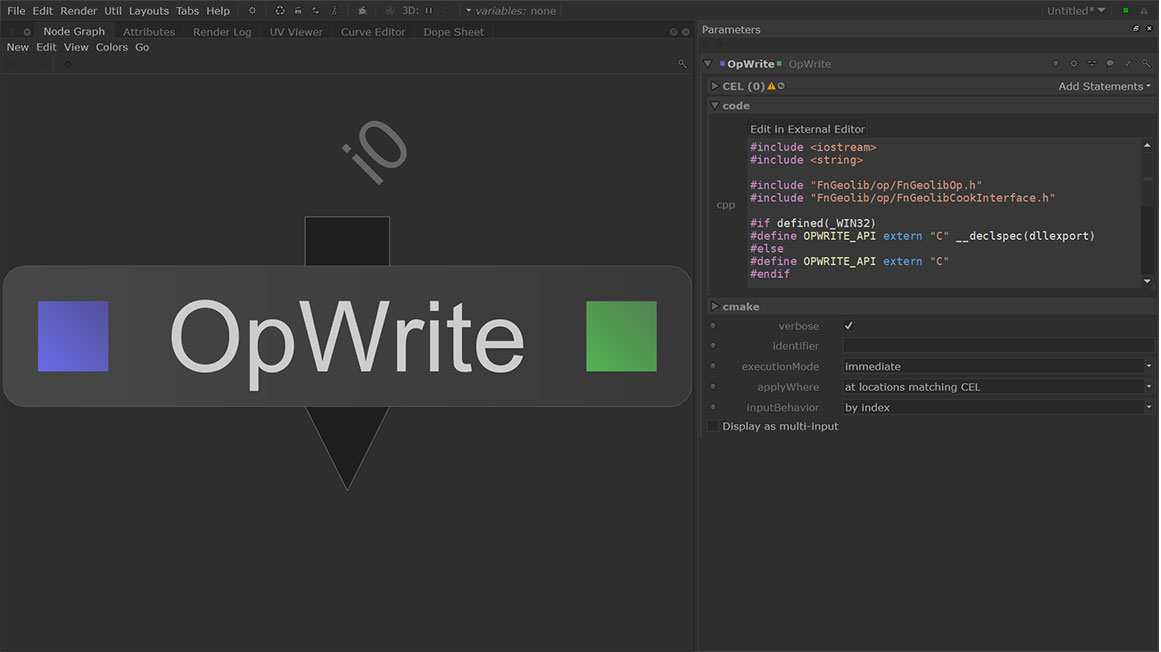This screenshot has height=652, width=1161.
Task: Click the gear icon in OpWrite parameter header
Action: (x=1074, y=64)
